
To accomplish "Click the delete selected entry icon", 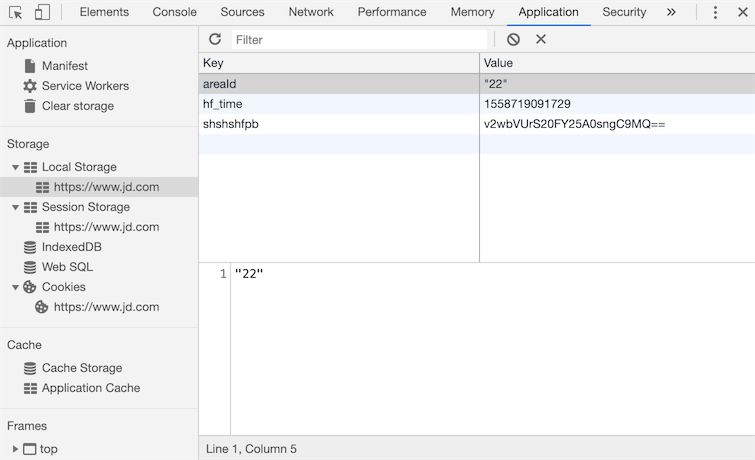I will 541,39.
